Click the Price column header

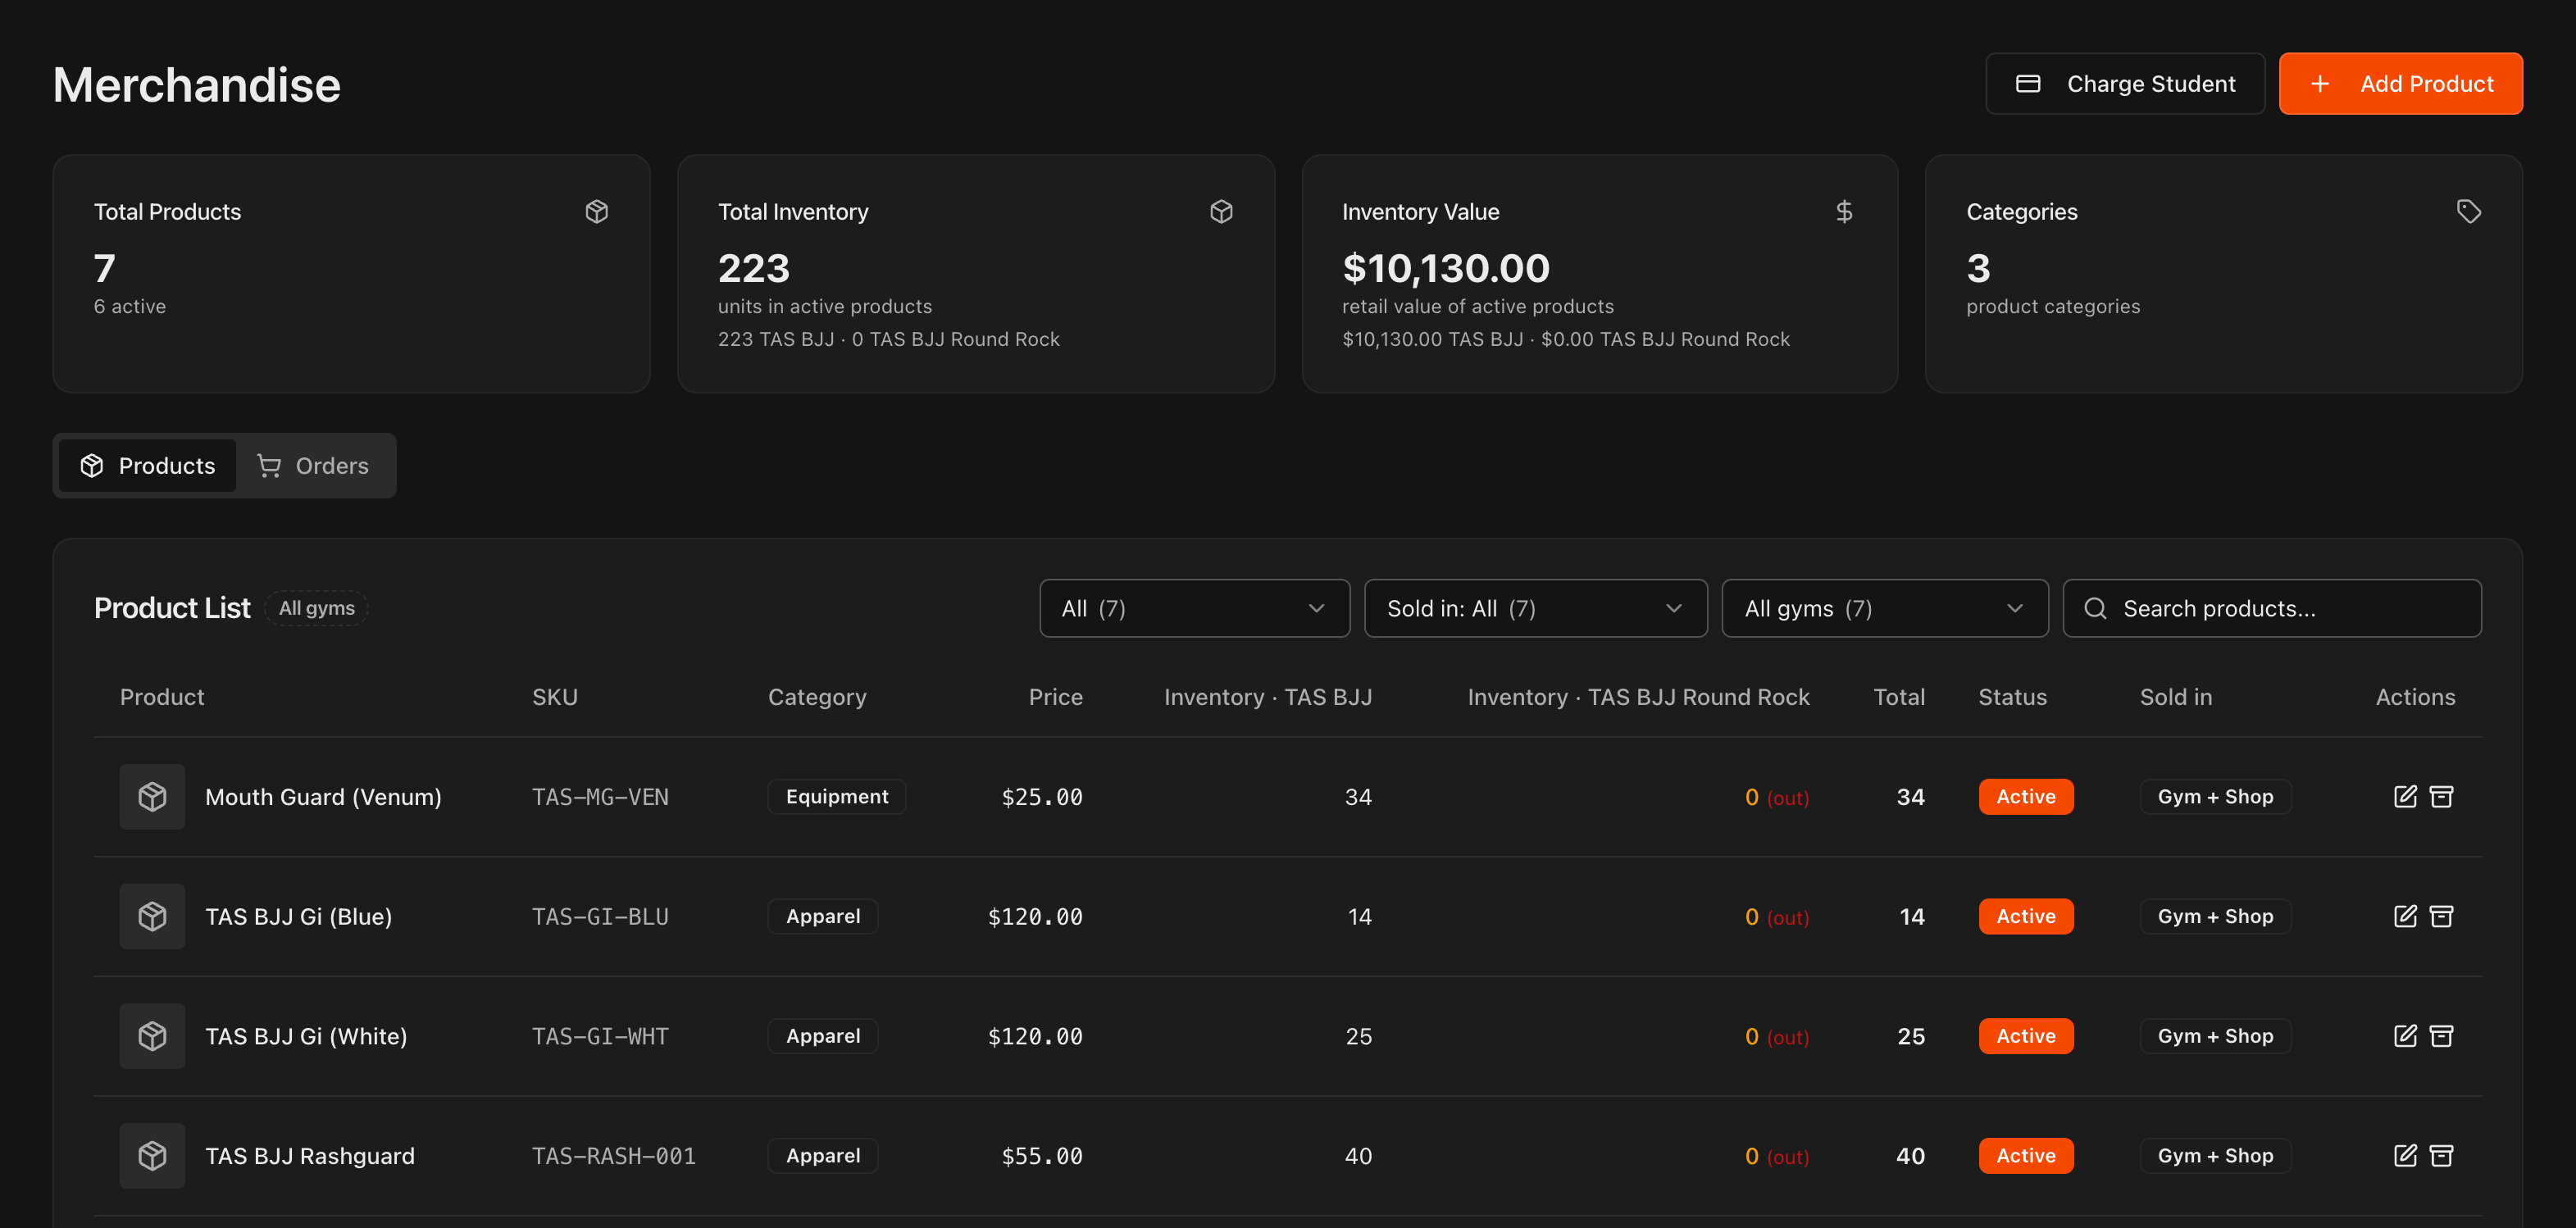pyautogui.click(x=1056, y=697)
